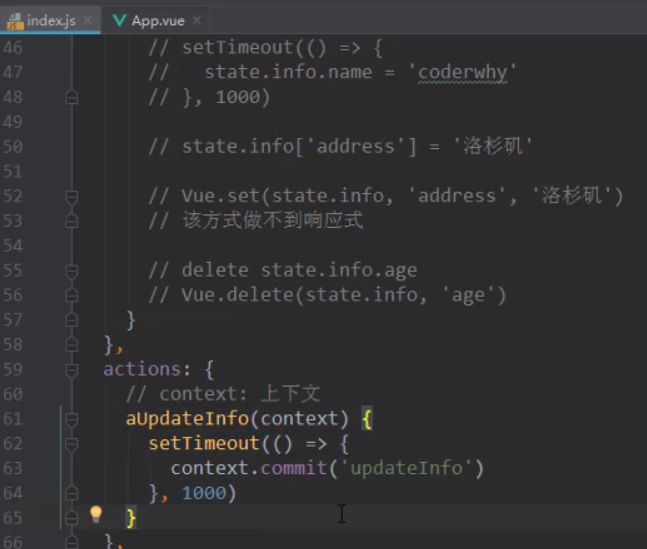
Task: Switch to the App.vue tab
Action: [157, 20]
